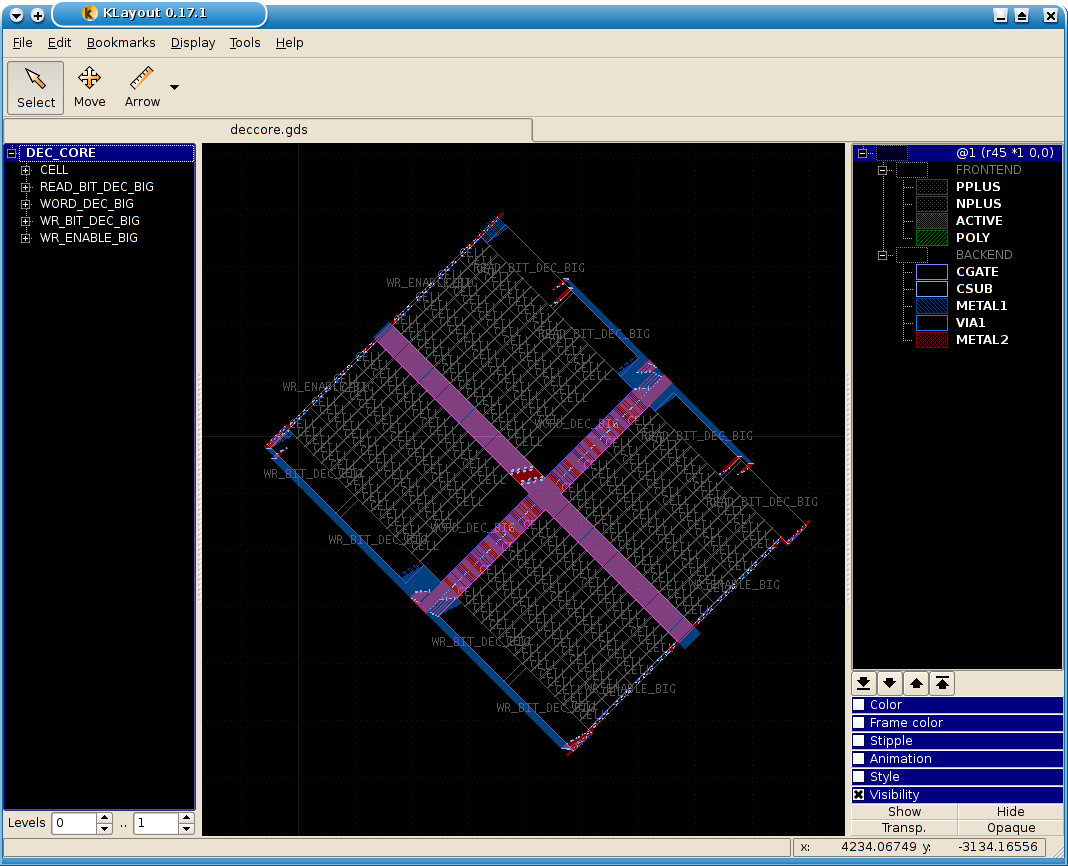This screenshot has height=866, width=1068.
Task: Open the dropdown arrow beside Arrow tool
Action: pyautogui.click(x=175, y=88)
